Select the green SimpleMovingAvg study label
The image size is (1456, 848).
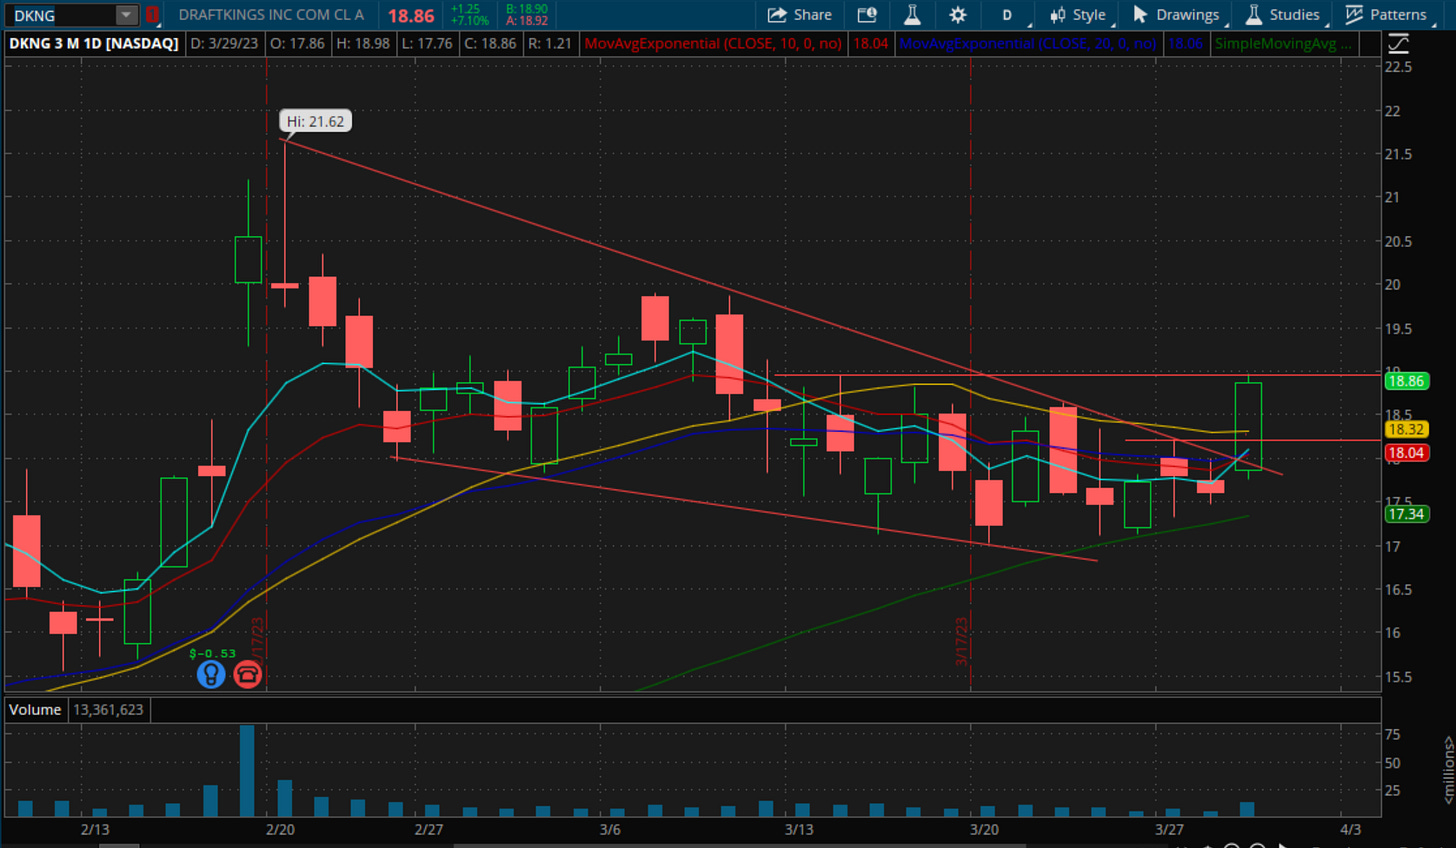click(x=1283, y=43)
